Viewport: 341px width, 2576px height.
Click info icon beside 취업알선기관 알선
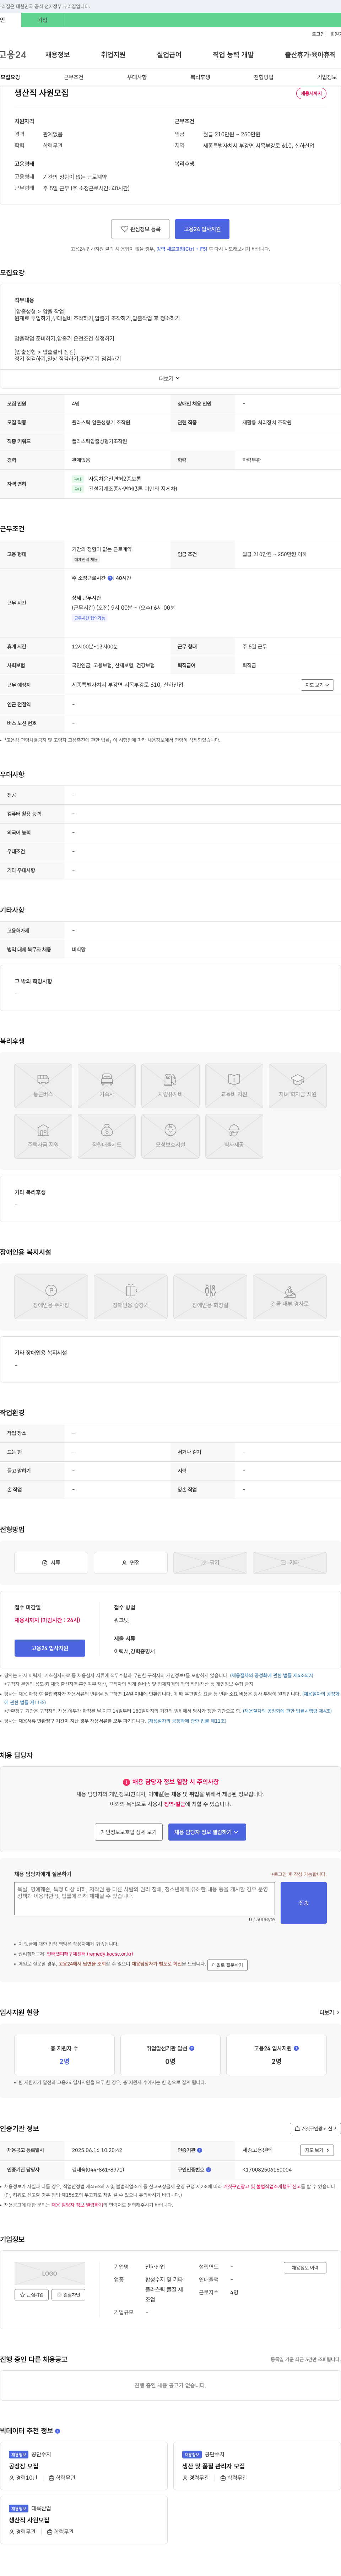(x=192, y=2048)
